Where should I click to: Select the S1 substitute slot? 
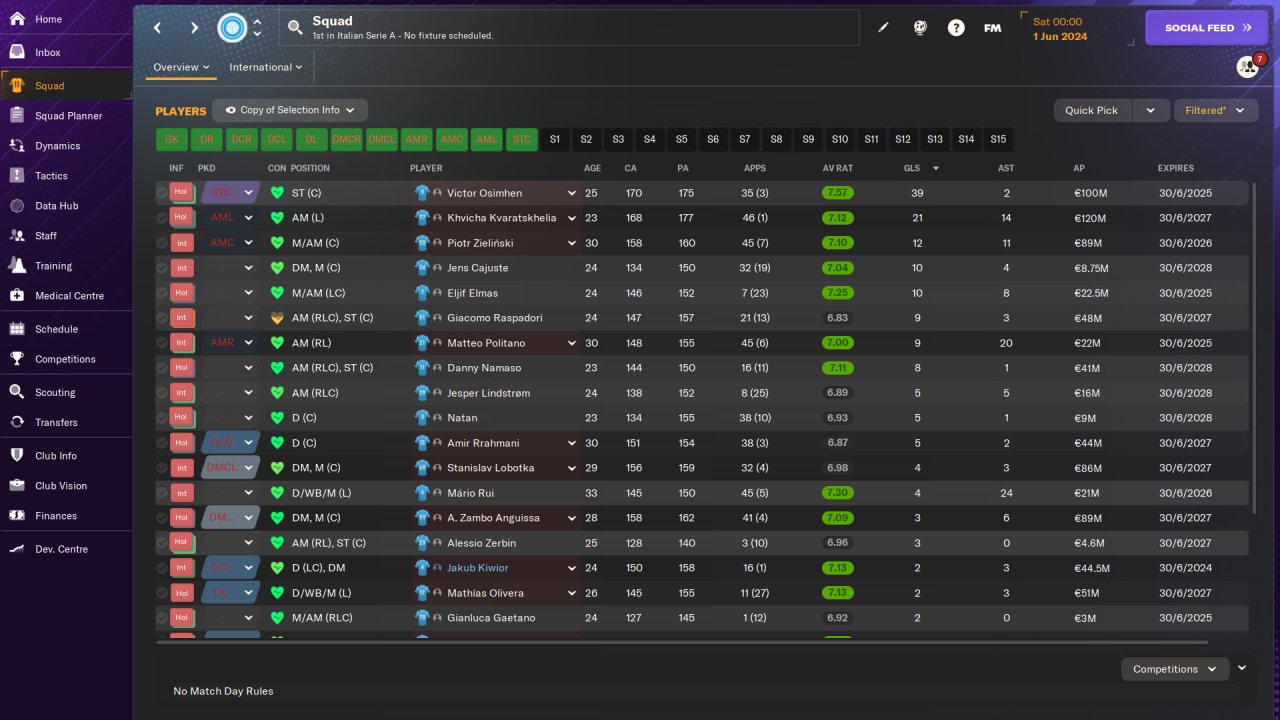tap(555, 140)
